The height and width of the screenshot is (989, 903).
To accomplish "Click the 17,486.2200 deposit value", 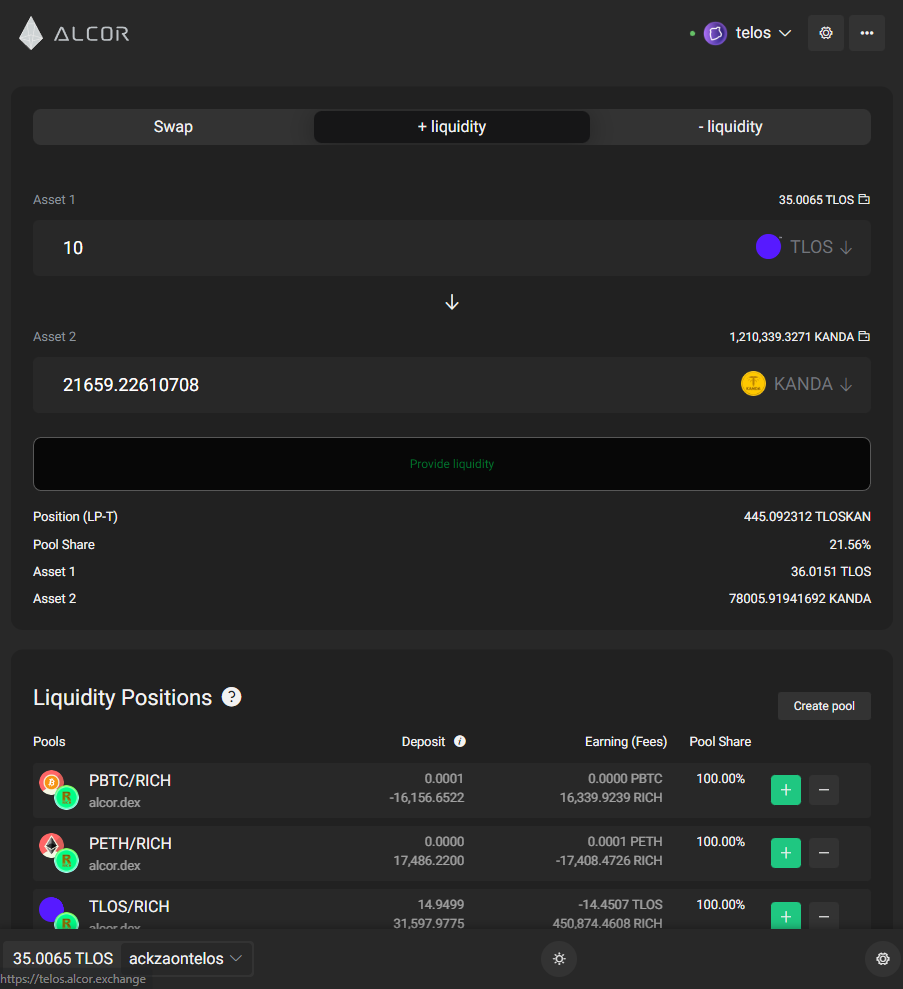I will [x=429, y=860].
